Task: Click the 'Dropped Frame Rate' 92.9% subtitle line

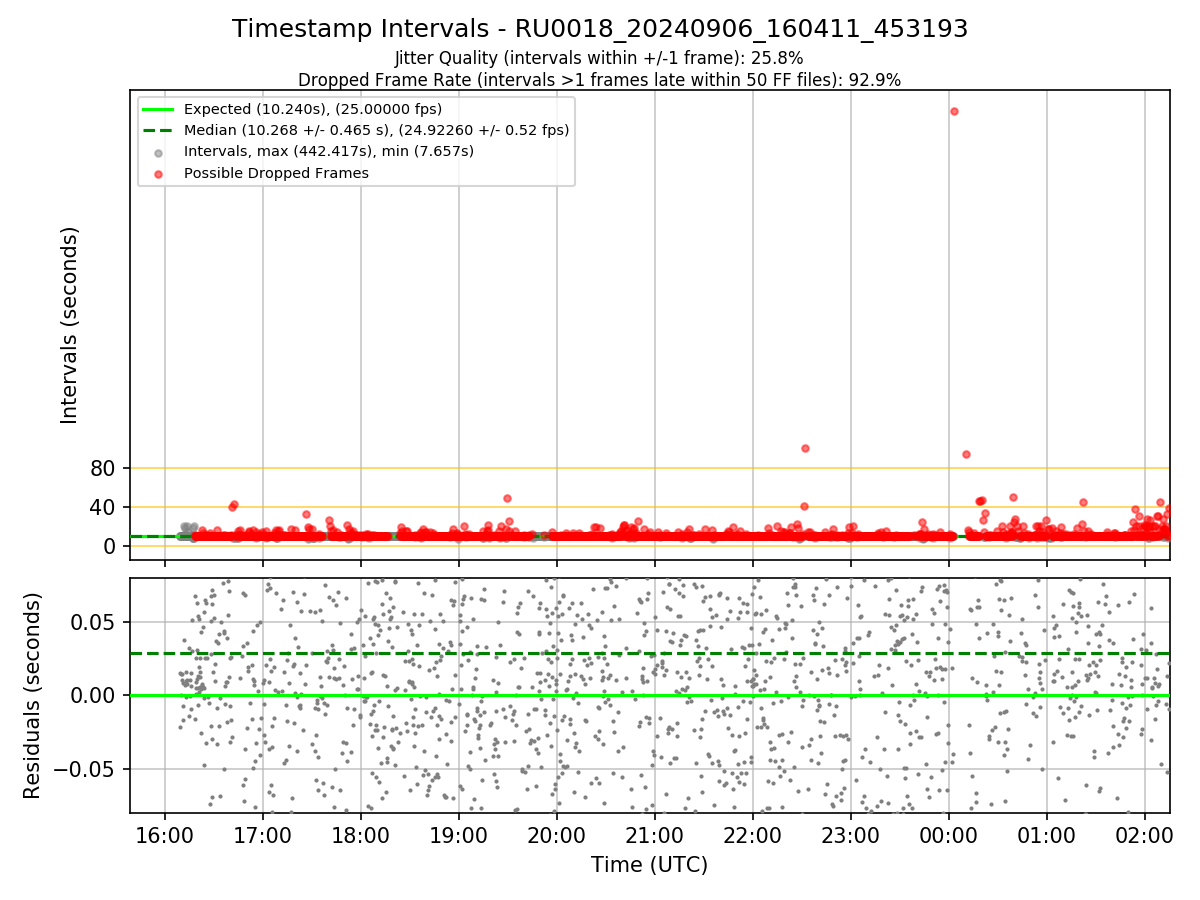Action: pyautogui.click(x=600, y=80)
